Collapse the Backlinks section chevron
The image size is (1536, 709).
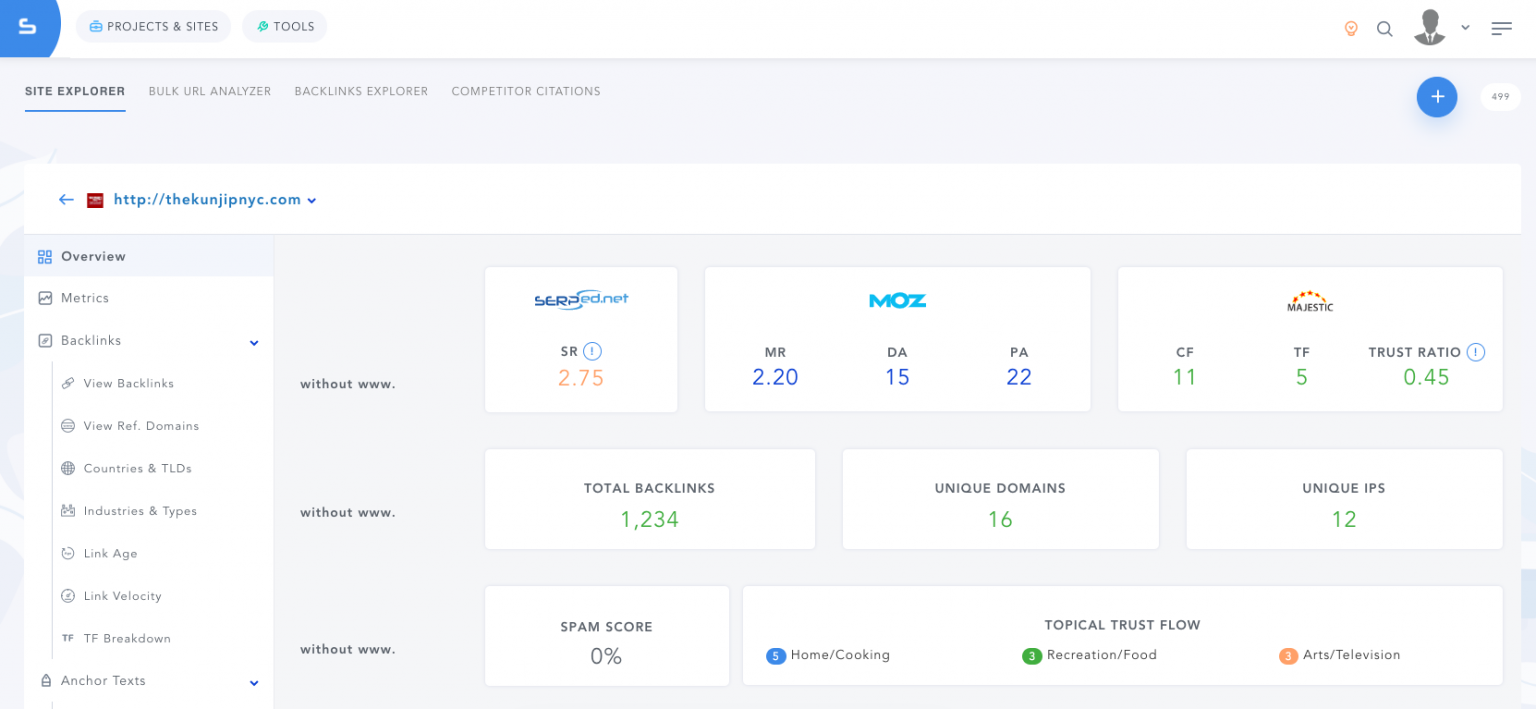tap(254, 343)
